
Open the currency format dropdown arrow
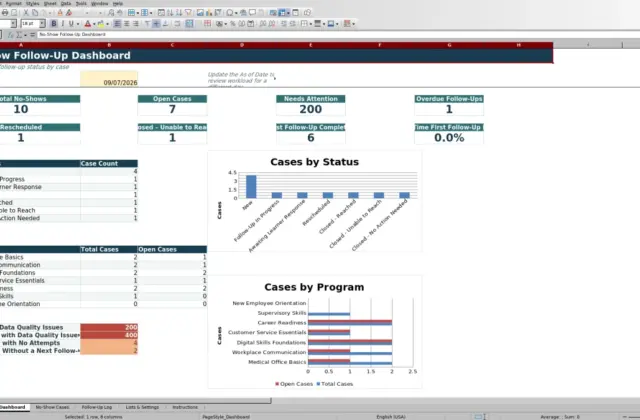tap(226, 24)
